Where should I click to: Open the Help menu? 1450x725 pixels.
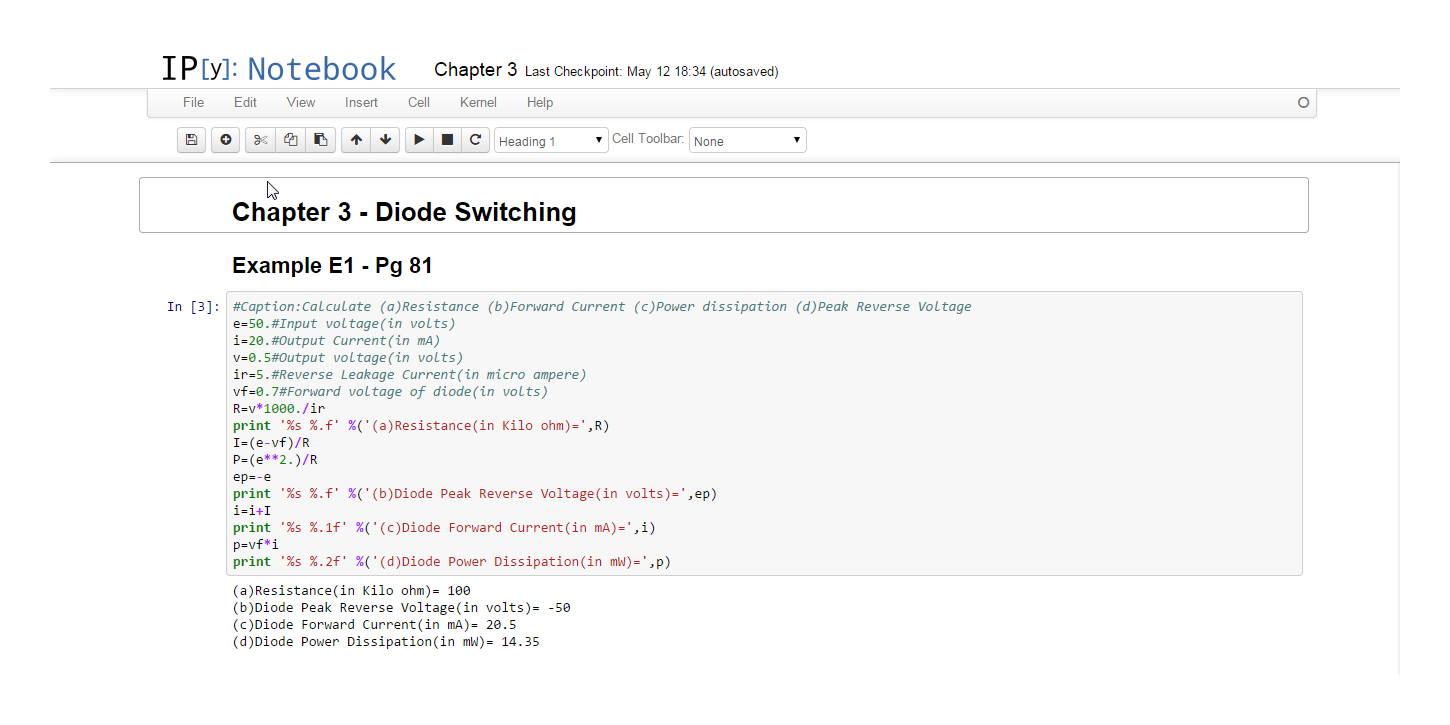(x=540, y=102)
